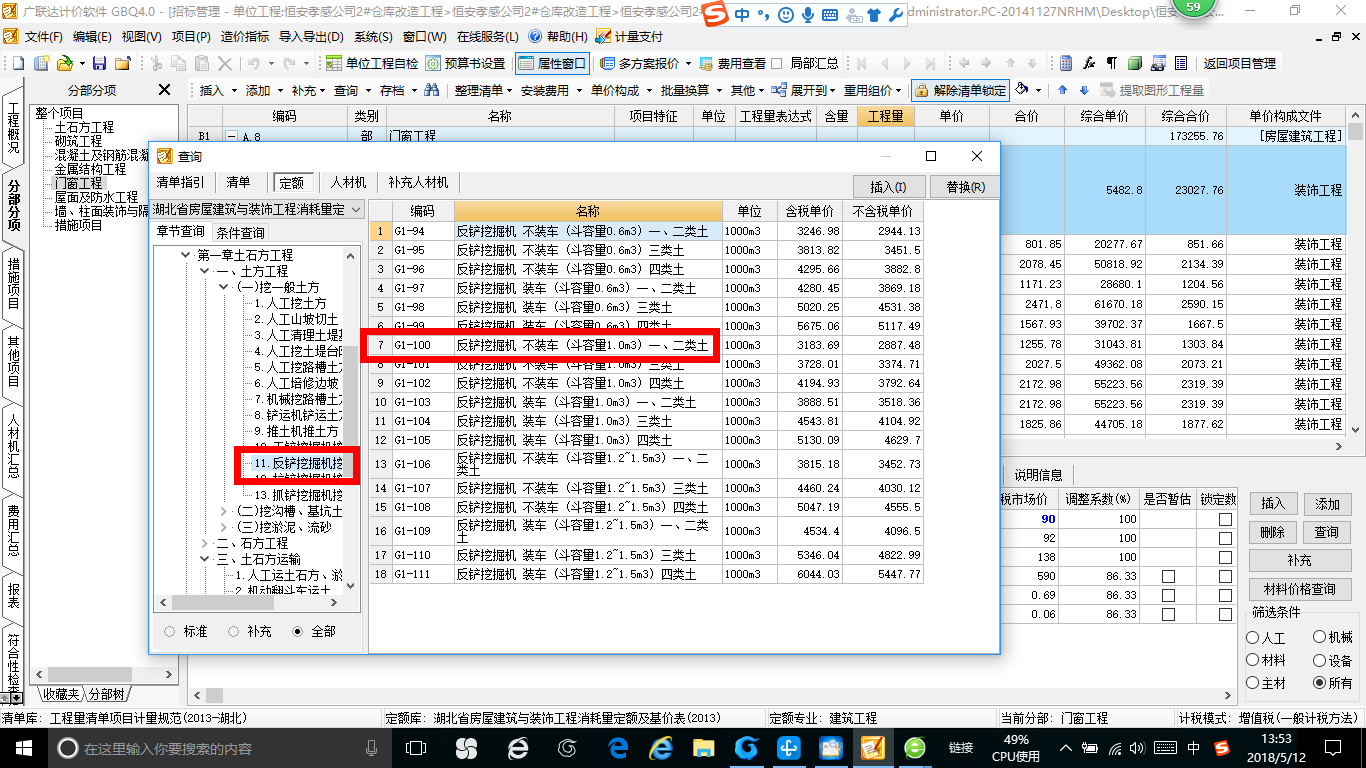Click 插入(I) button in query dialog
This screenshot has height=768, width=1366.
point(889,187)
